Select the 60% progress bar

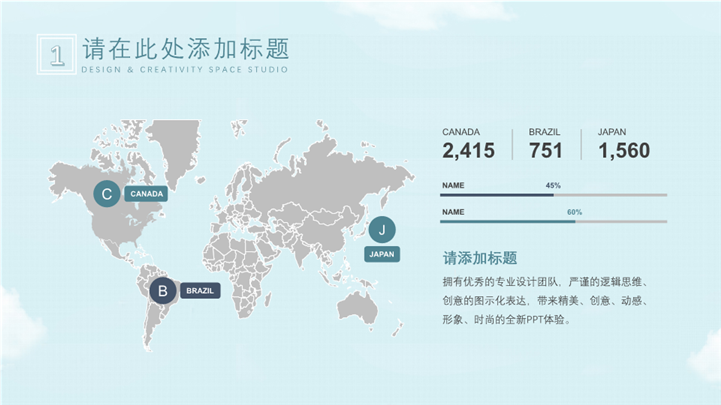click(x=553, y=221)
